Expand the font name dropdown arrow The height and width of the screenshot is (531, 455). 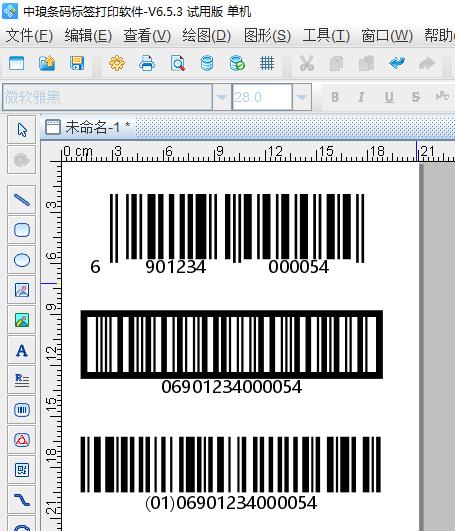[222, 97]
